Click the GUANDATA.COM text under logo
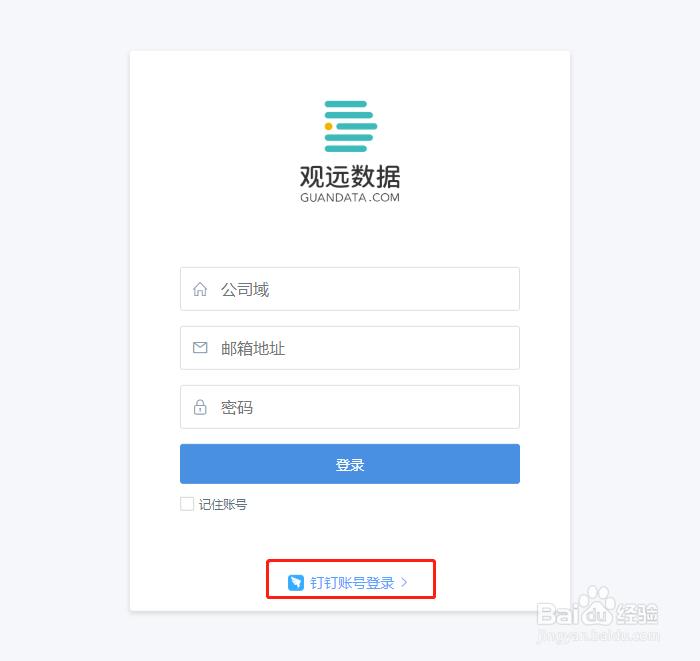This screenshot has width=700, height=661. (x=350, y=197)
